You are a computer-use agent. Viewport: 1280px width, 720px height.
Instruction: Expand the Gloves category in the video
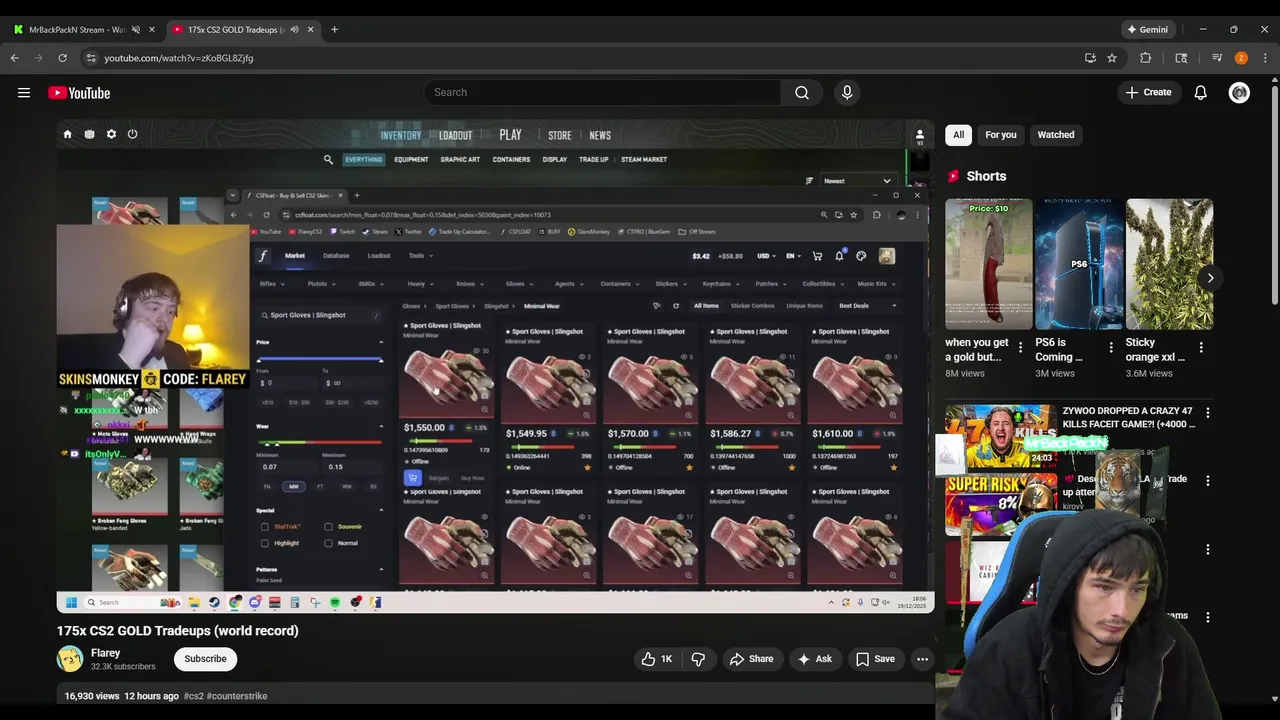point(518,284)
